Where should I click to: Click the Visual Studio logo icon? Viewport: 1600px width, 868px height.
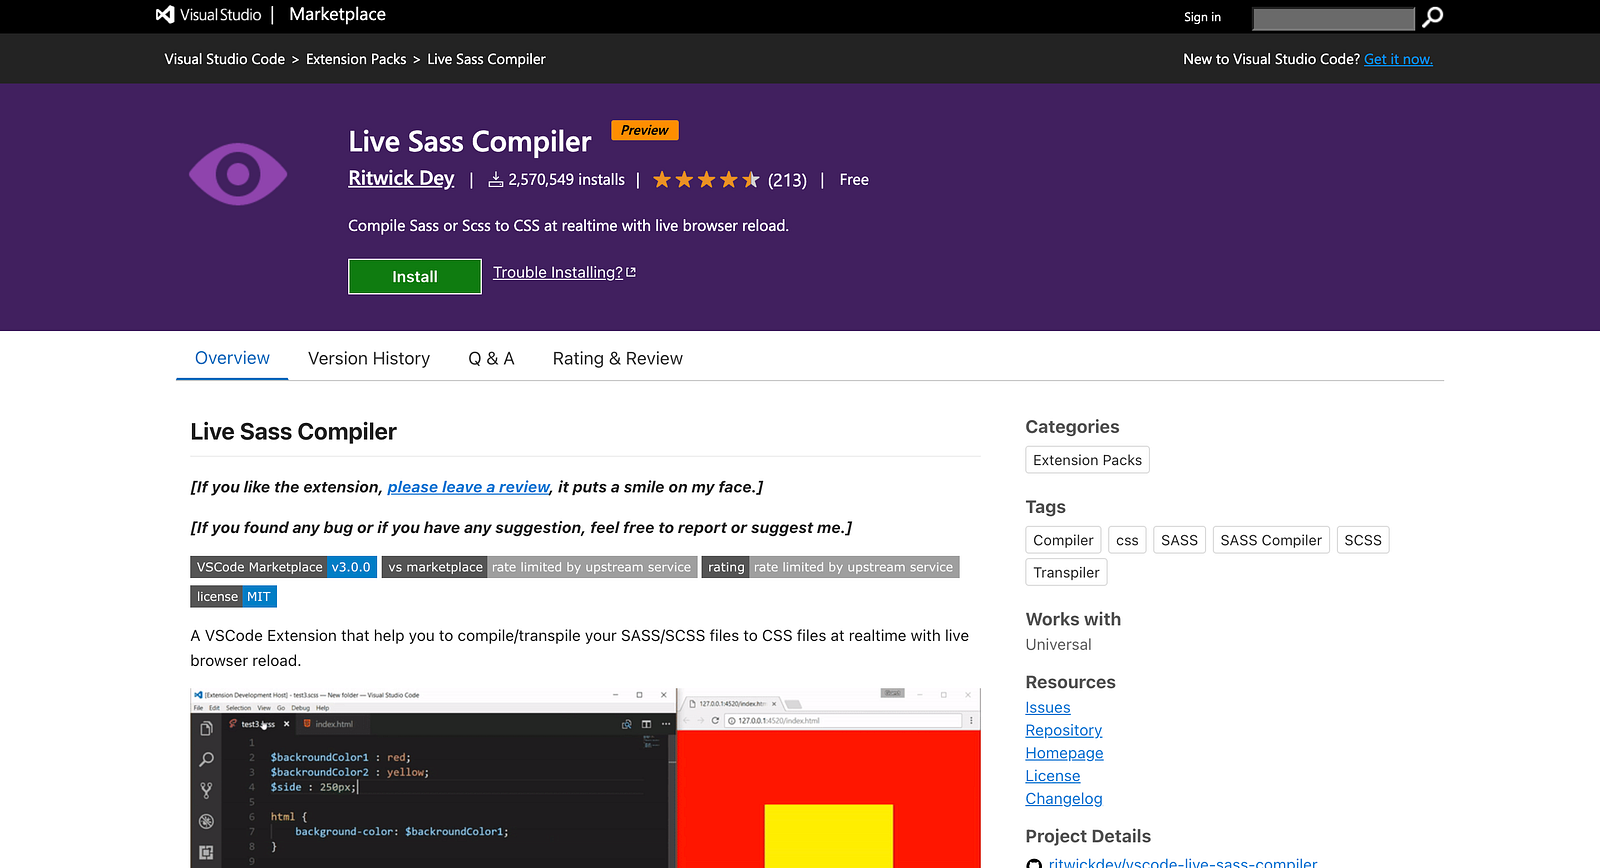pyautogui.click(x=165, y=15)
